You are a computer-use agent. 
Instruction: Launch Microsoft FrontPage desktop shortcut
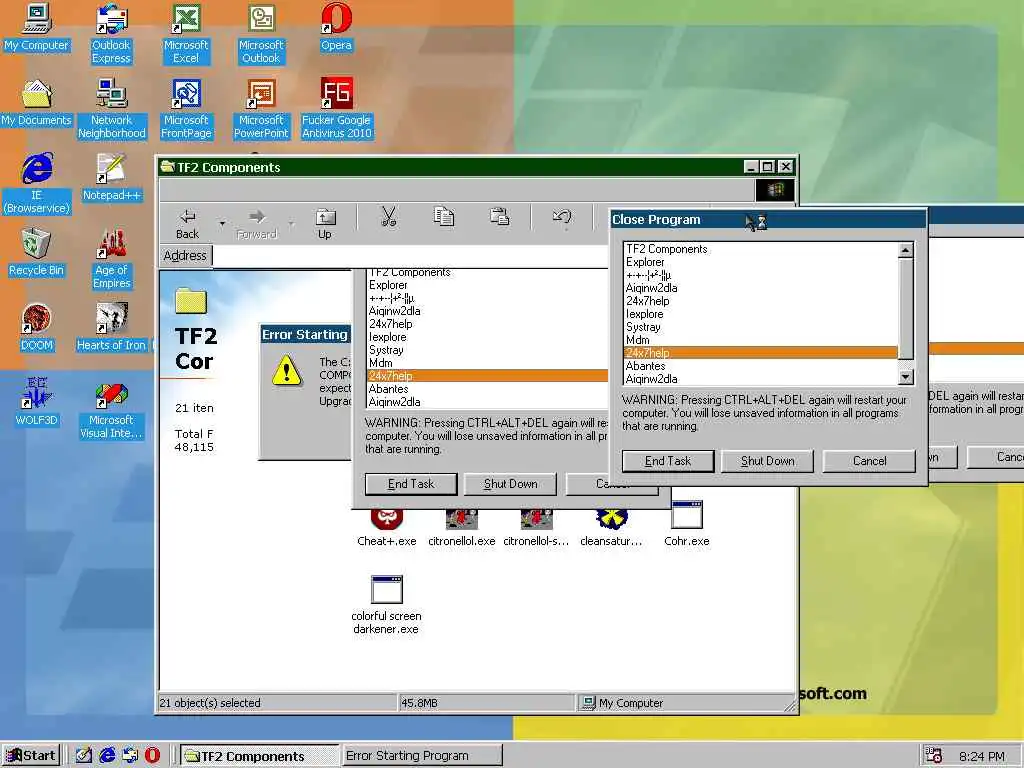(186, 109)
